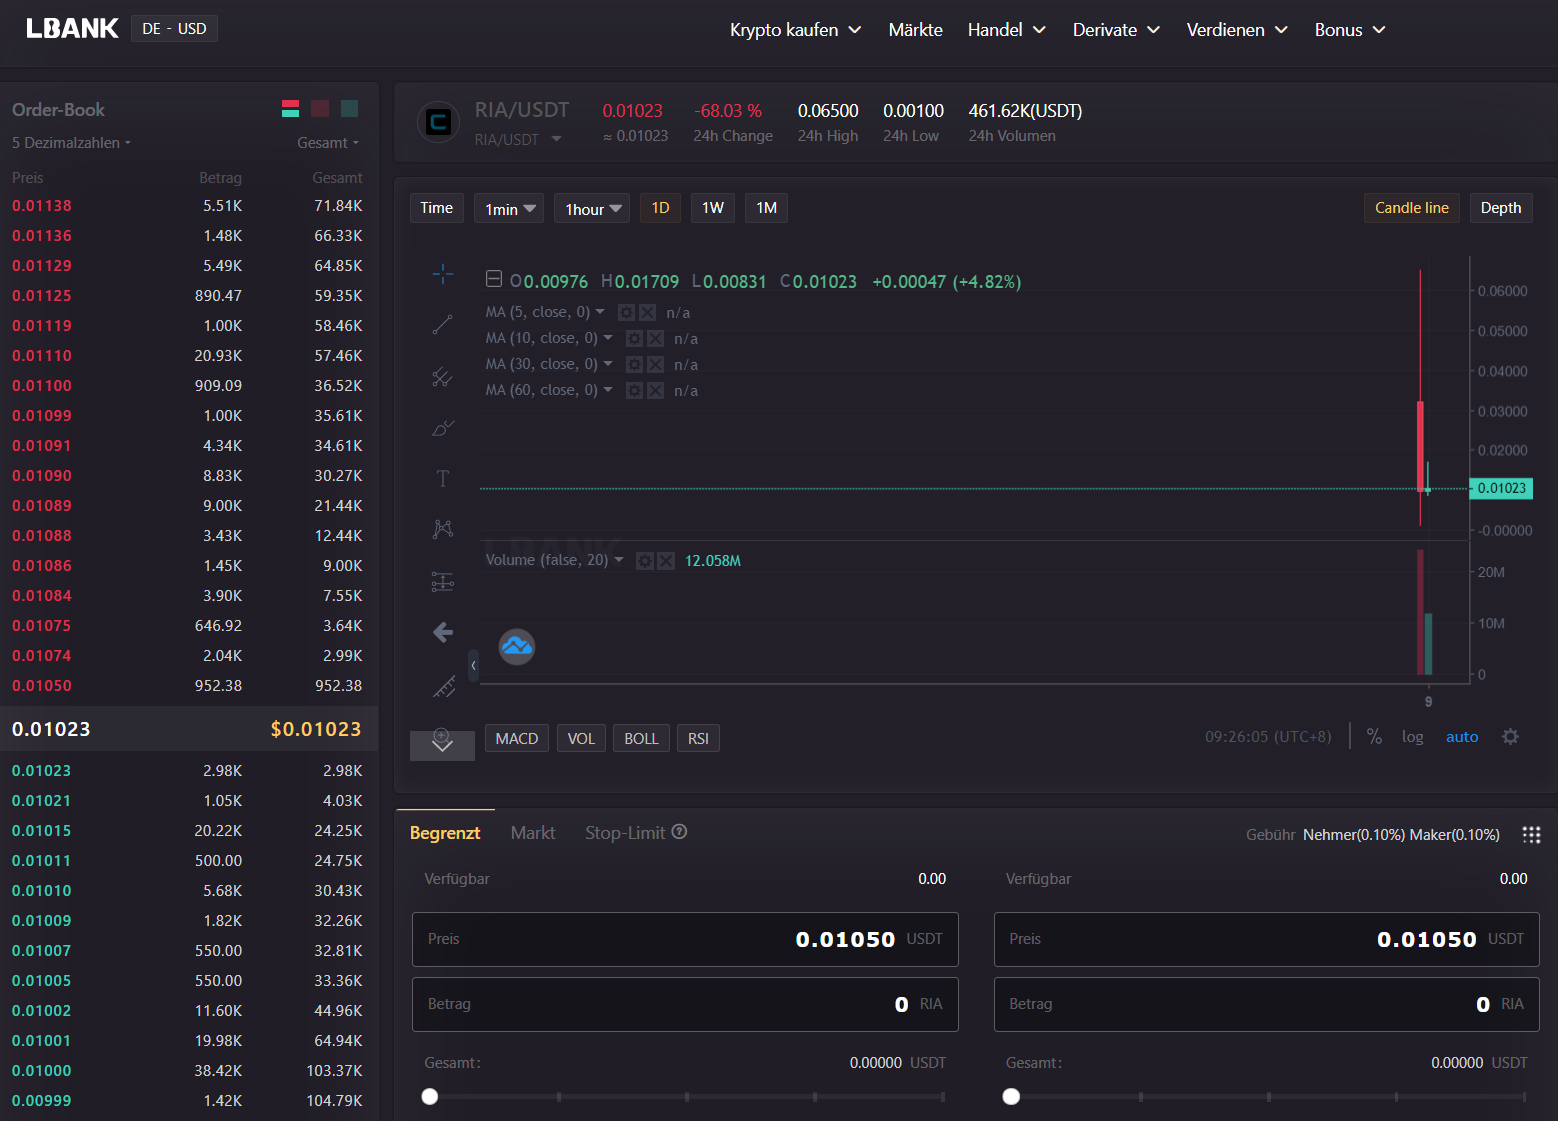Remove the Volume indicator

(666, 561)
